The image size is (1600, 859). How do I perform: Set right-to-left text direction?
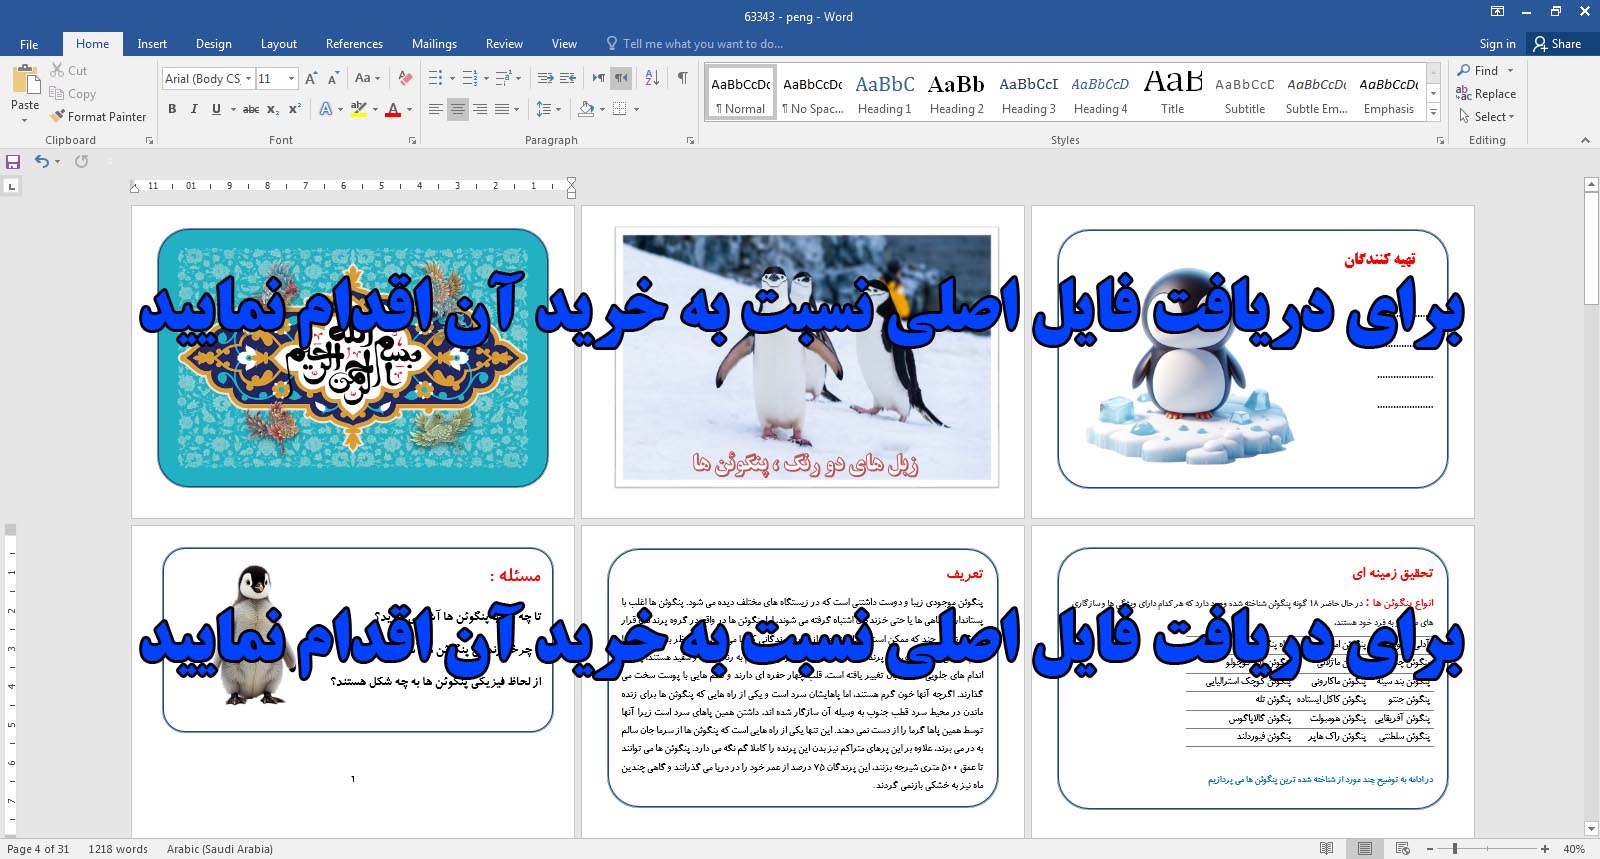[621, 78]
